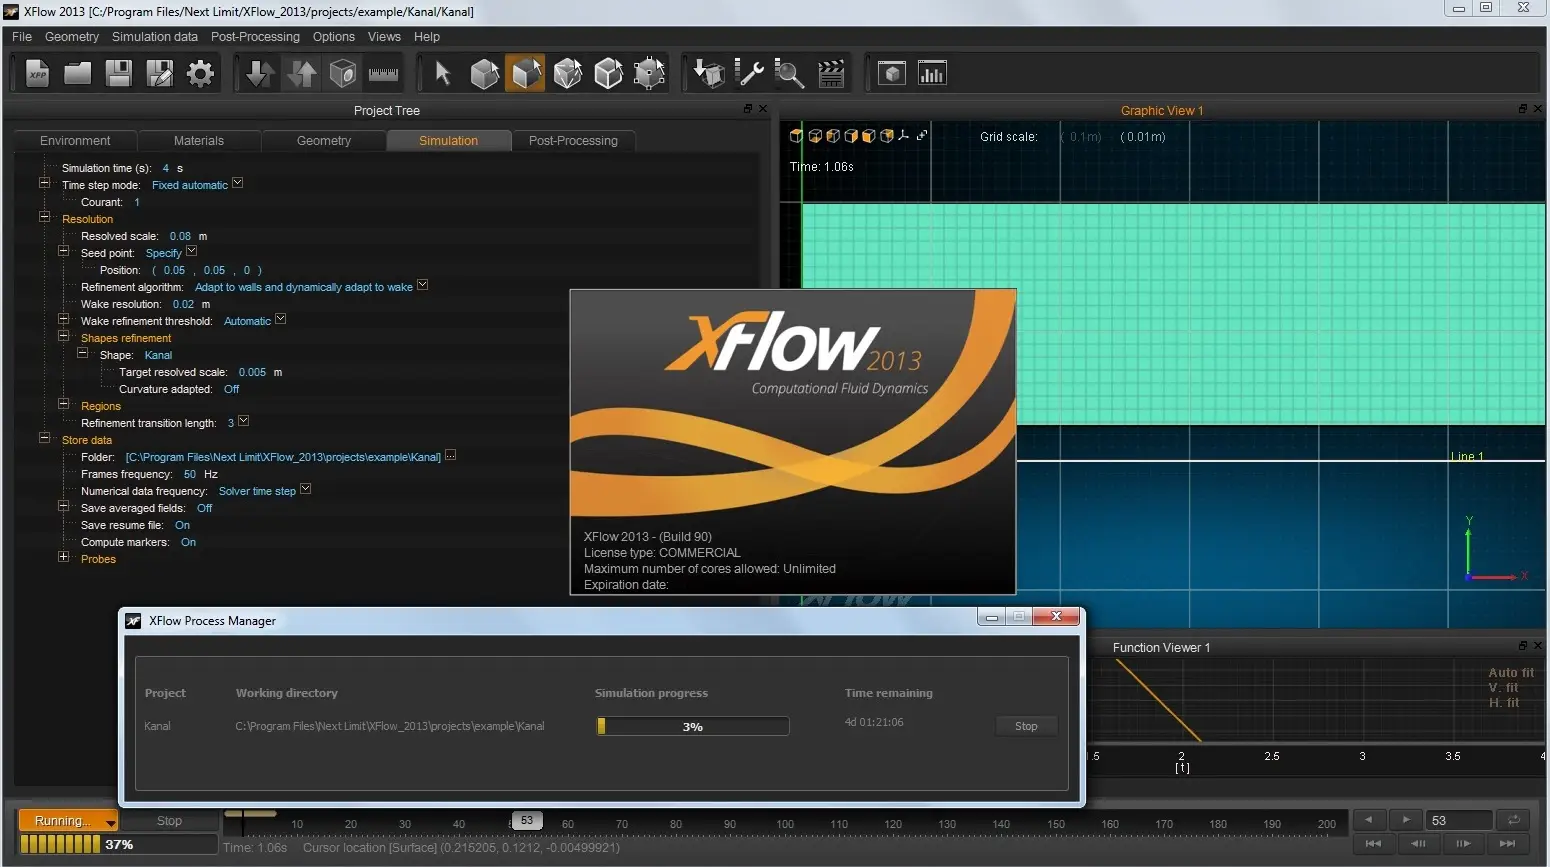Click the magnifying glass analysis icon

coord(790,74)
